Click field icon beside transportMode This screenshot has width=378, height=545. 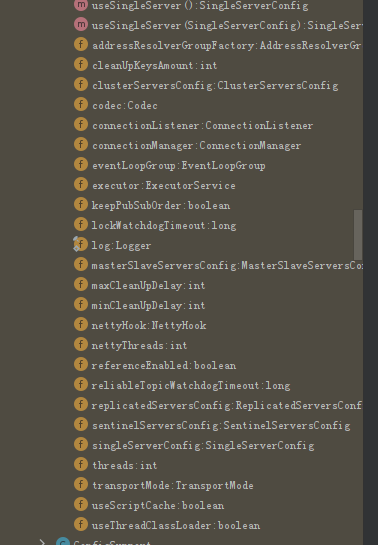pyautogui.click(x=81, y=484)
